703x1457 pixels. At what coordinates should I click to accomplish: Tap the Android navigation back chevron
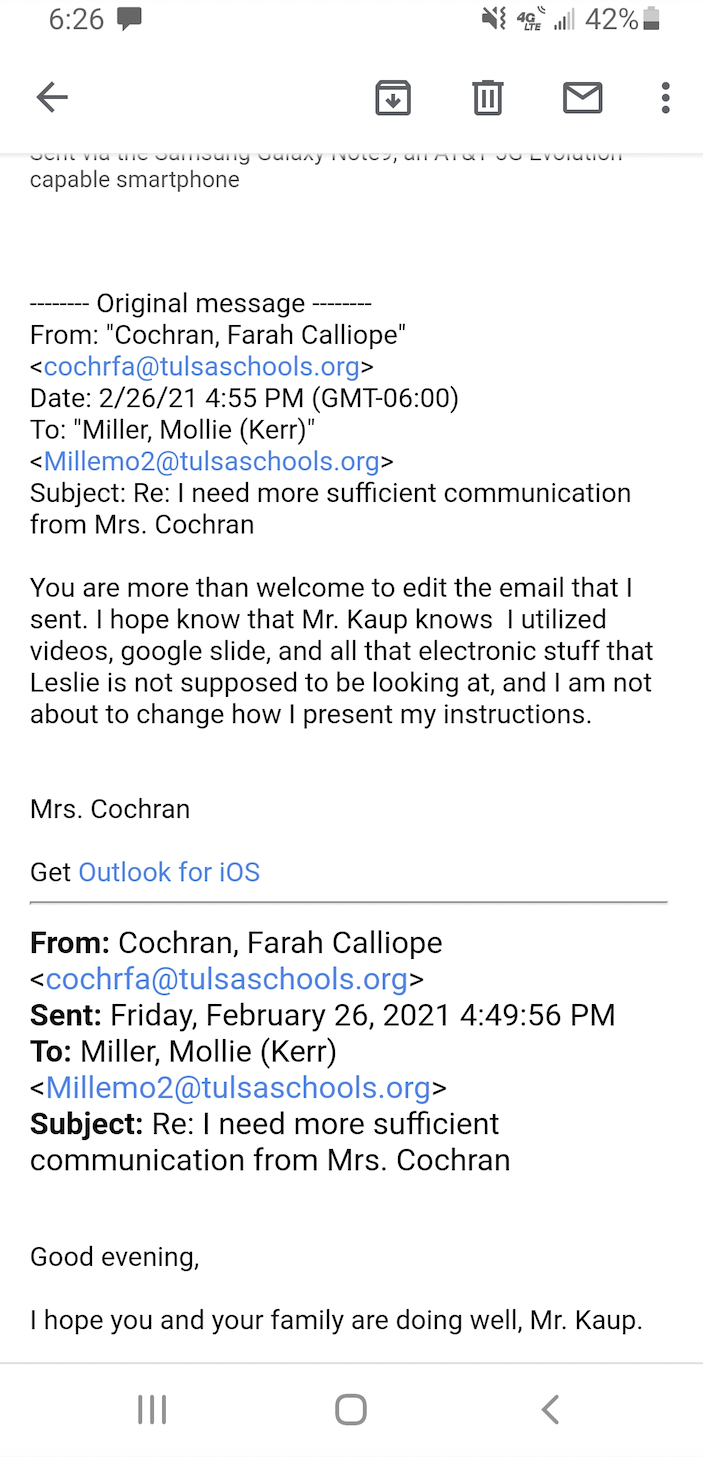[x=549, y=1409]
